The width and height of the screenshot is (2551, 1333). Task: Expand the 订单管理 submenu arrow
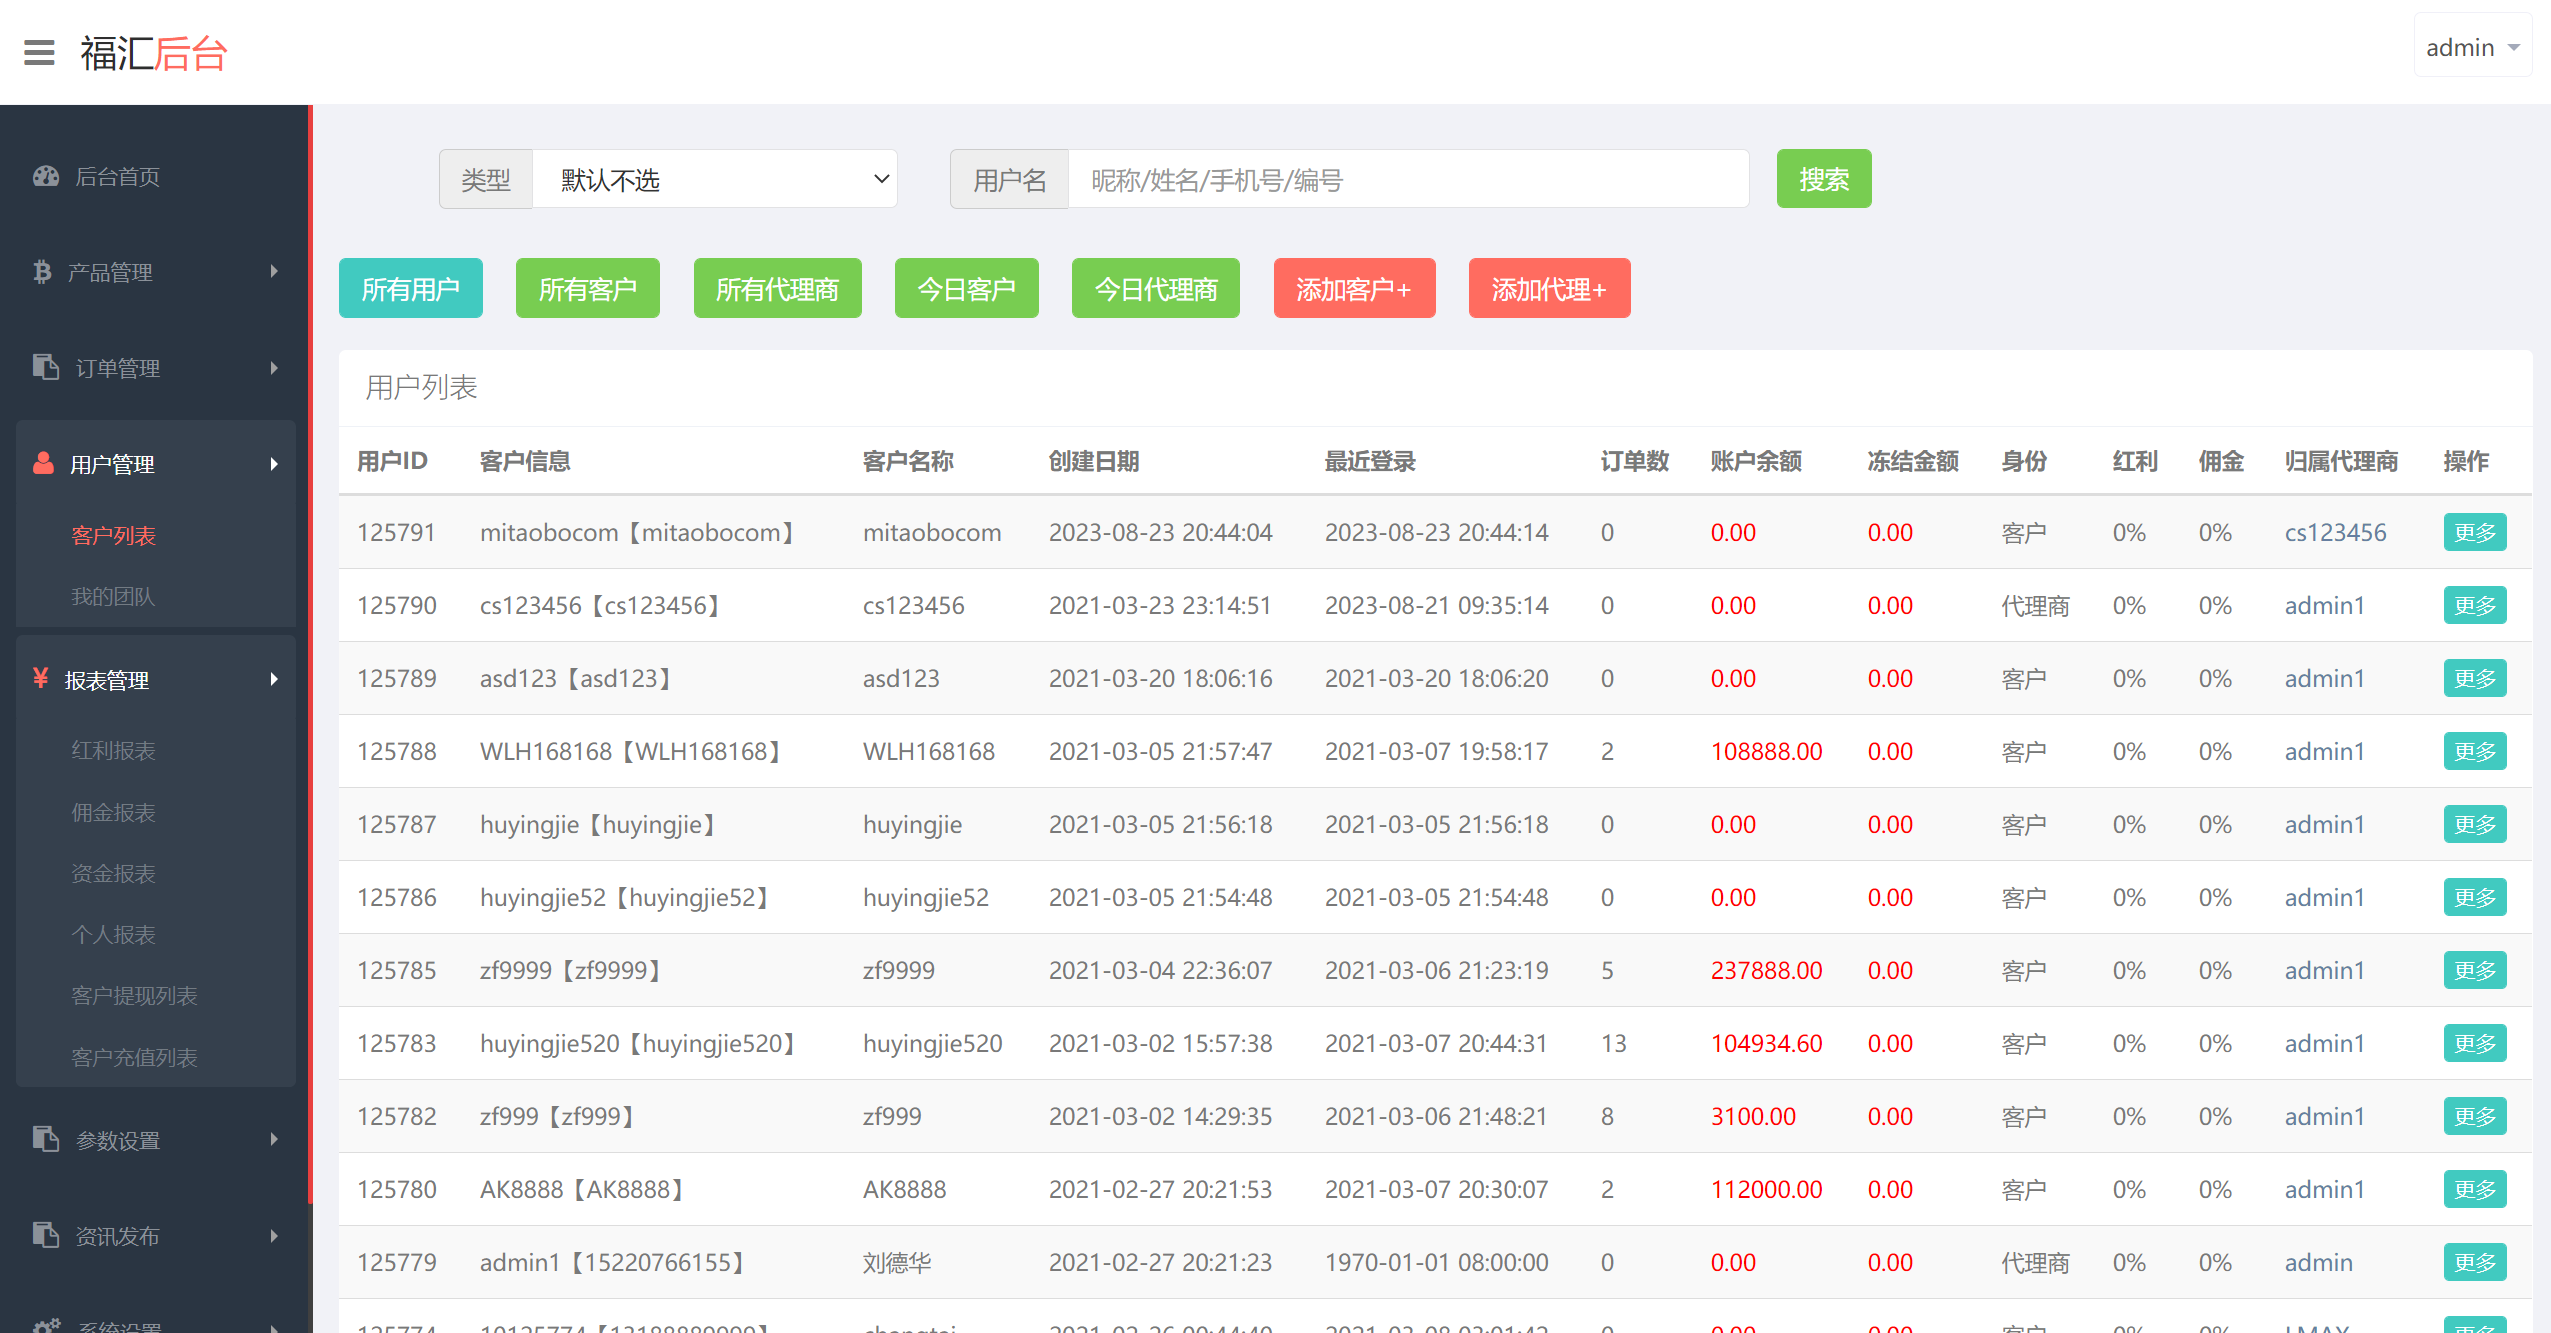pos(274,368)
